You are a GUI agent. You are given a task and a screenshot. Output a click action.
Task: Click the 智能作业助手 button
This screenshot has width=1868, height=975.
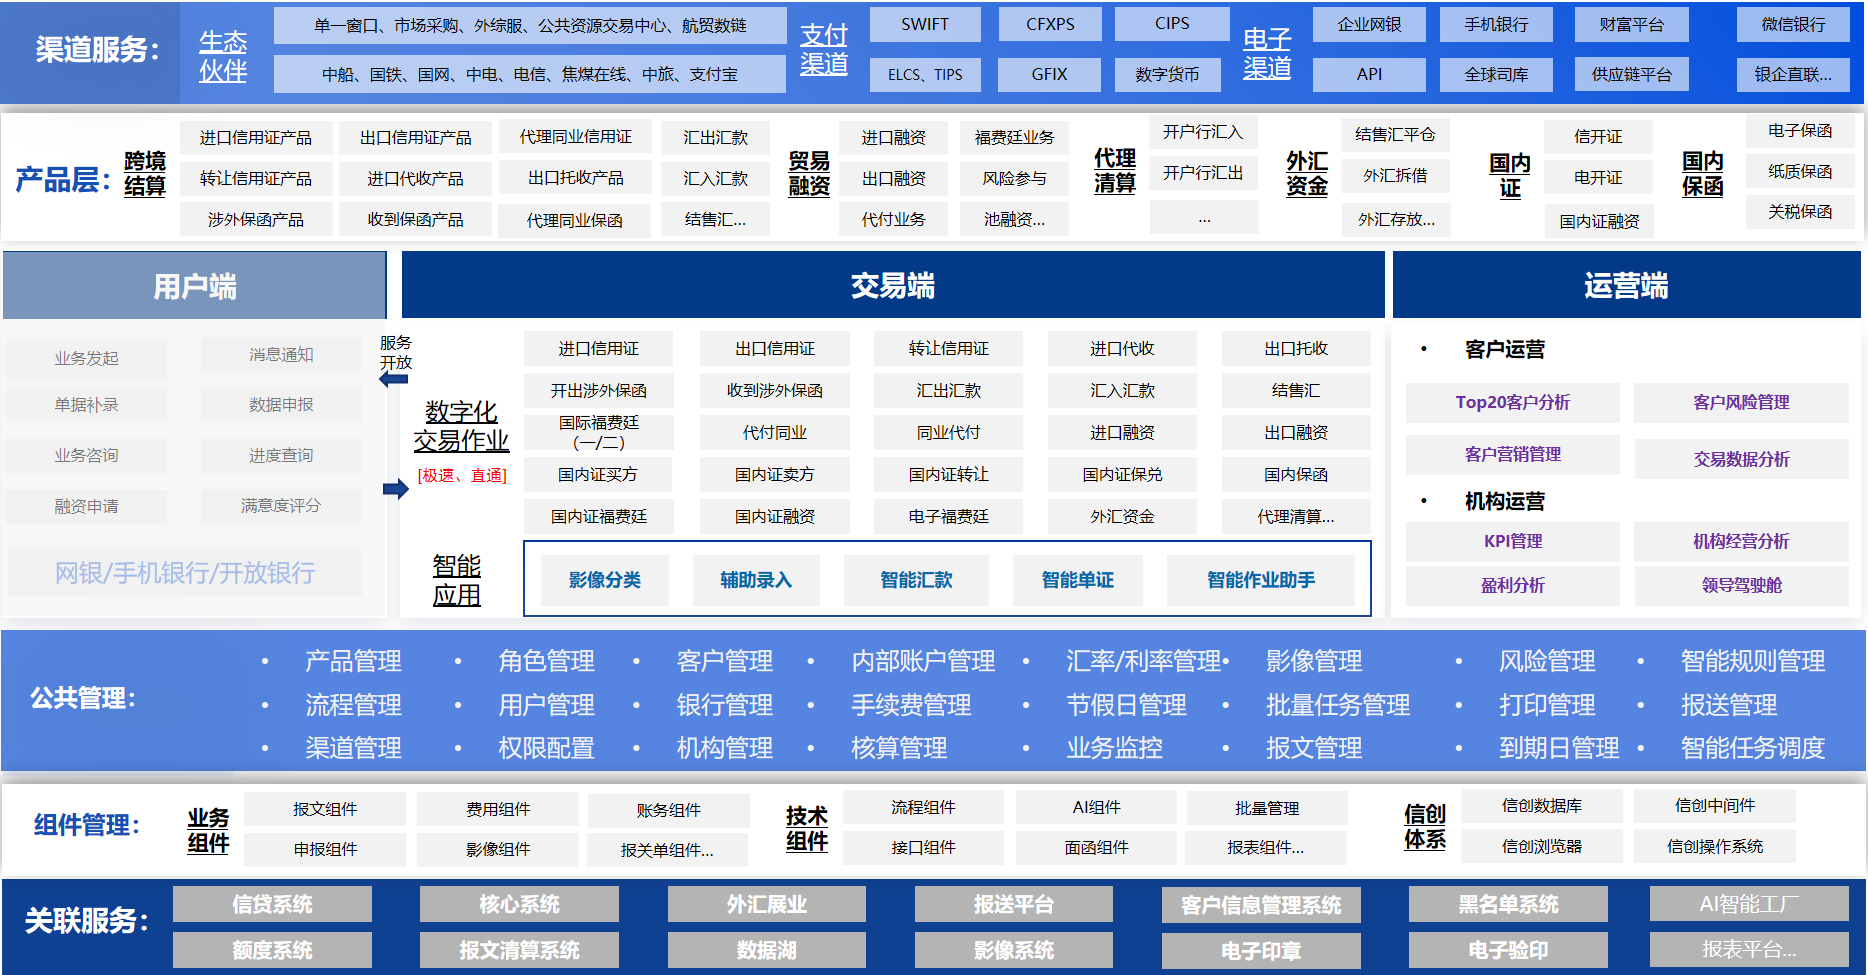pyautogui.click(x=1260, y=580)
